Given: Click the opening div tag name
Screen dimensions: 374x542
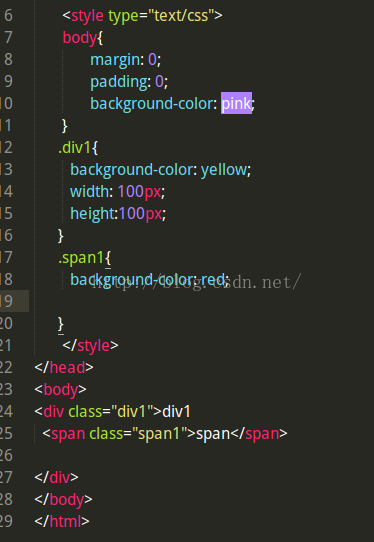Looking at the screenshot, I should pyautogui.click(x=54, y=412).
